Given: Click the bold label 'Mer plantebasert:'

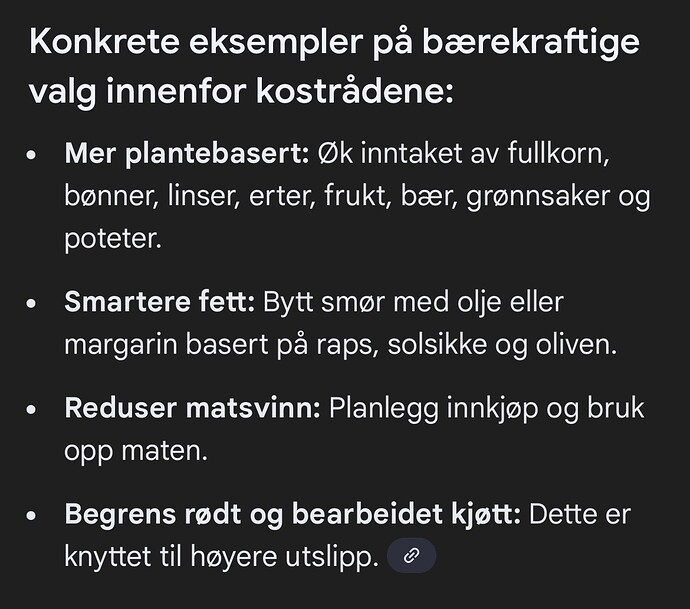Looking at the screenshot, I should pos(187,154).
